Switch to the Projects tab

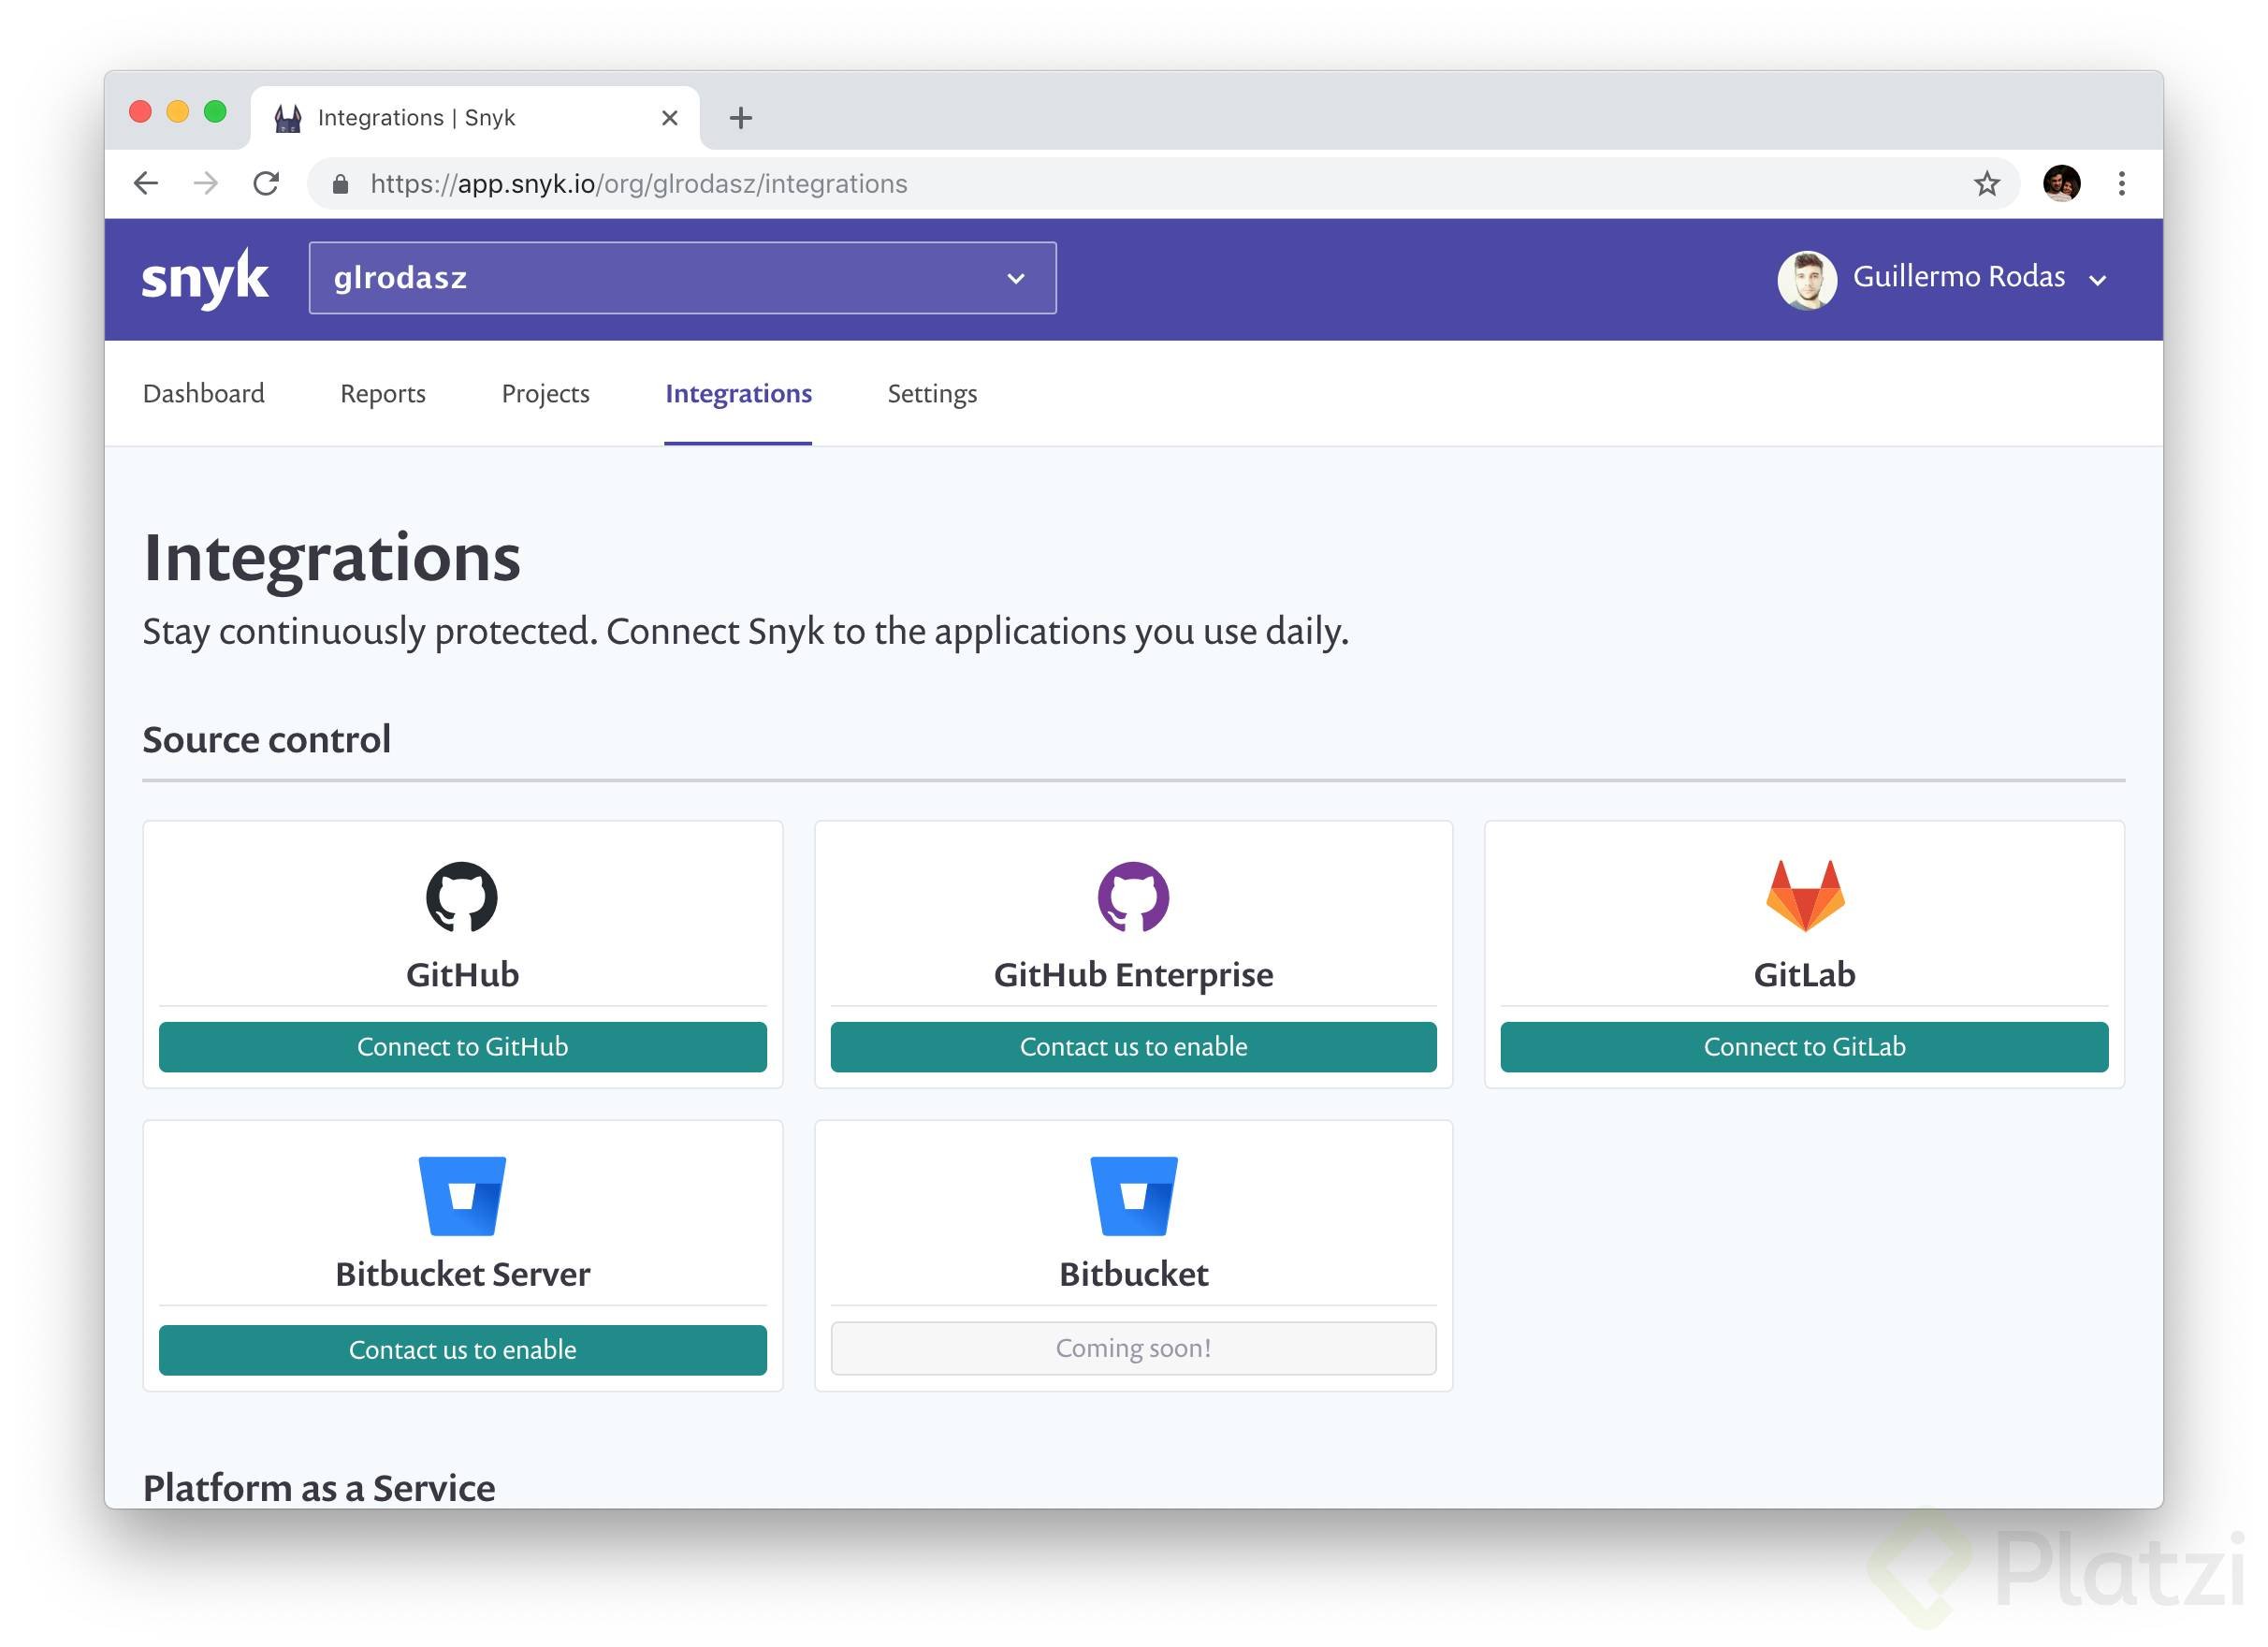tap(545, 393)
